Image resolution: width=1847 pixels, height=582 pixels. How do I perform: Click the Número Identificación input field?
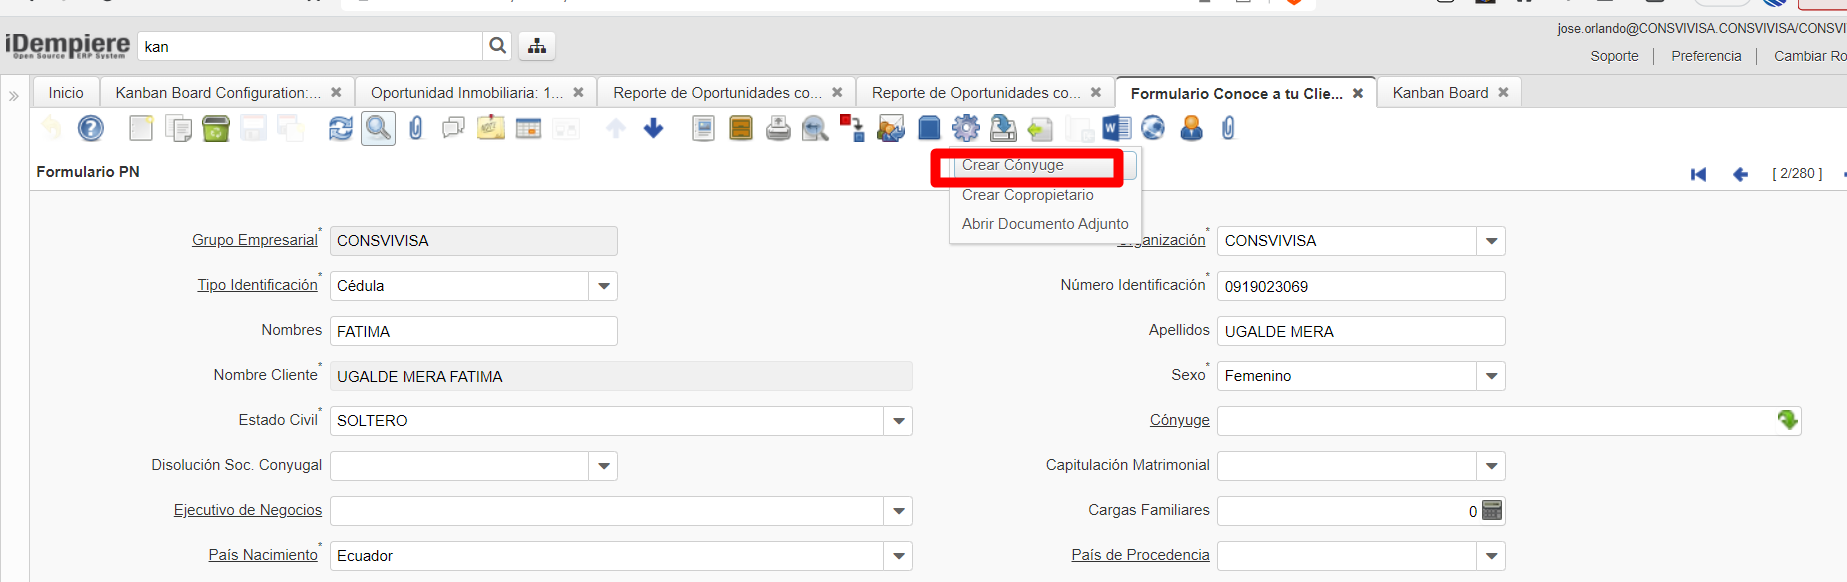click(1360, 286)
